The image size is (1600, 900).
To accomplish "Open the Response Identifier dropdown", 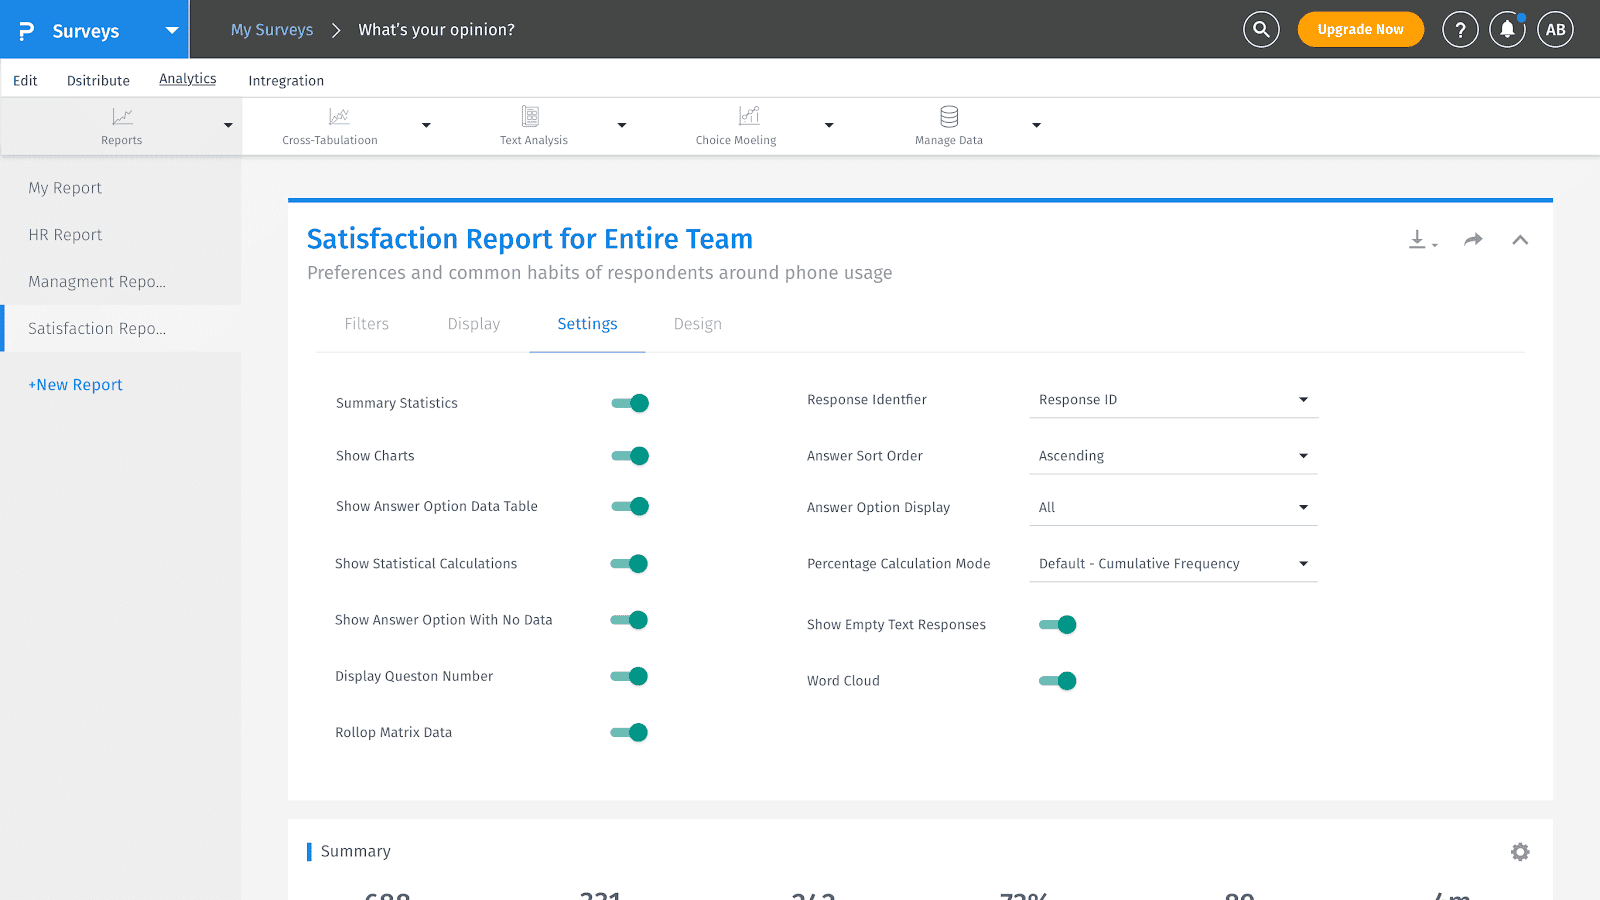I will [x=1173, y=400].
